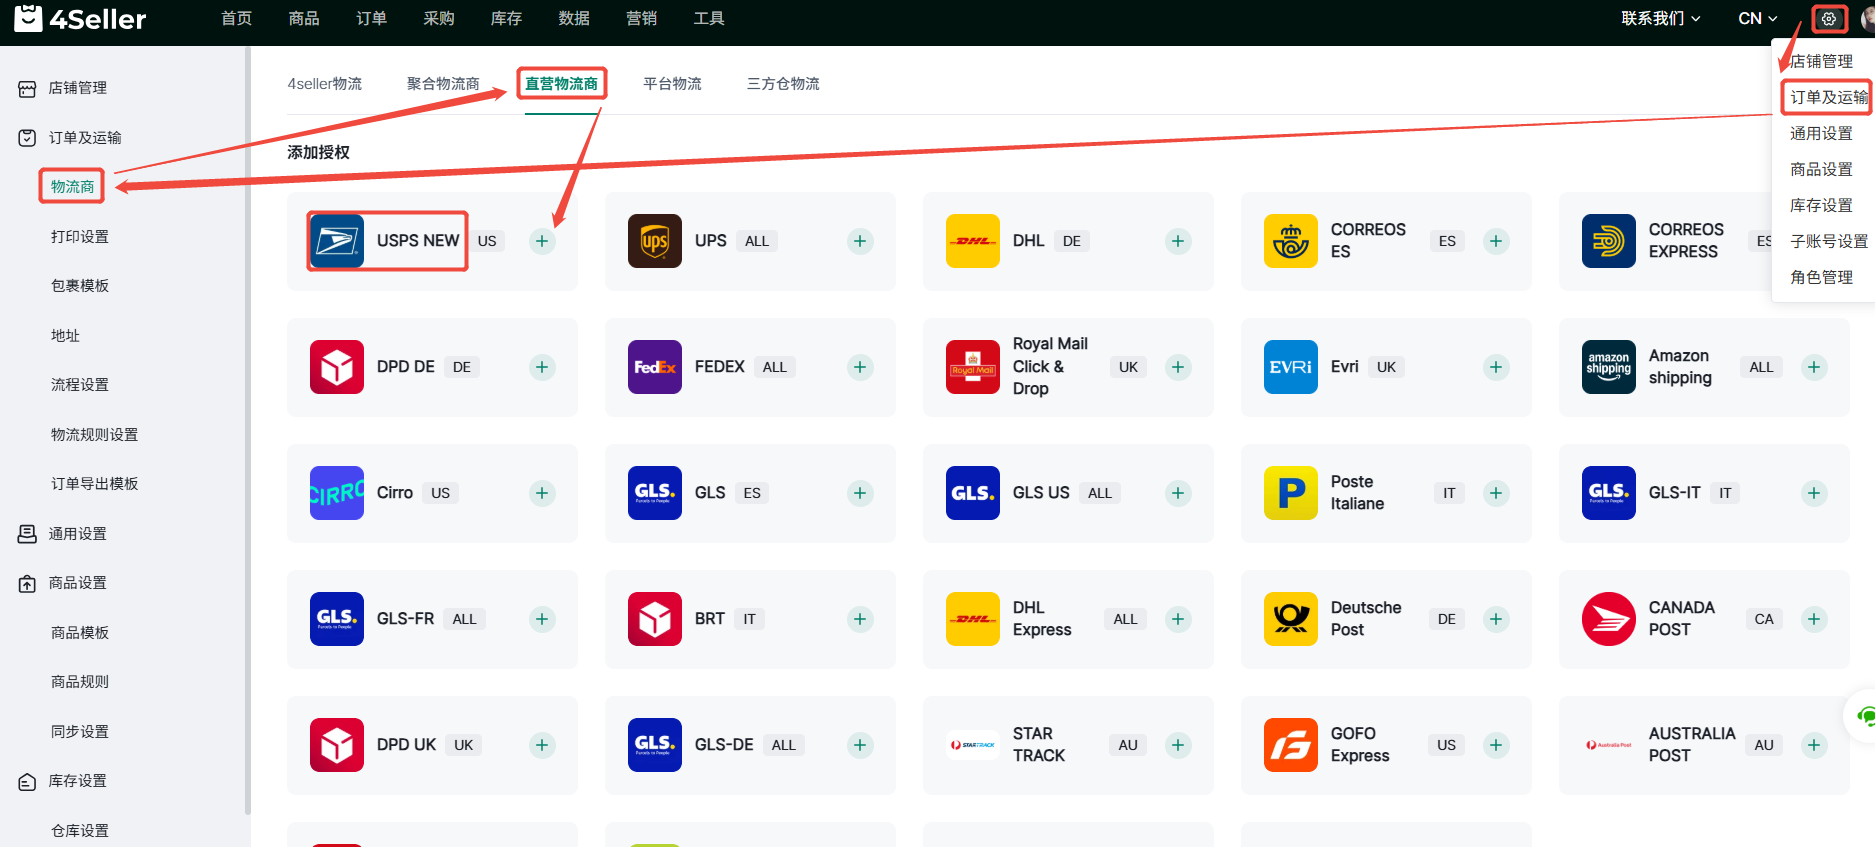The height and width of the screenshot is (847, 1875).
Task: Choose 库存设置 in settings dropdown
Action: tap(1821, 205)
